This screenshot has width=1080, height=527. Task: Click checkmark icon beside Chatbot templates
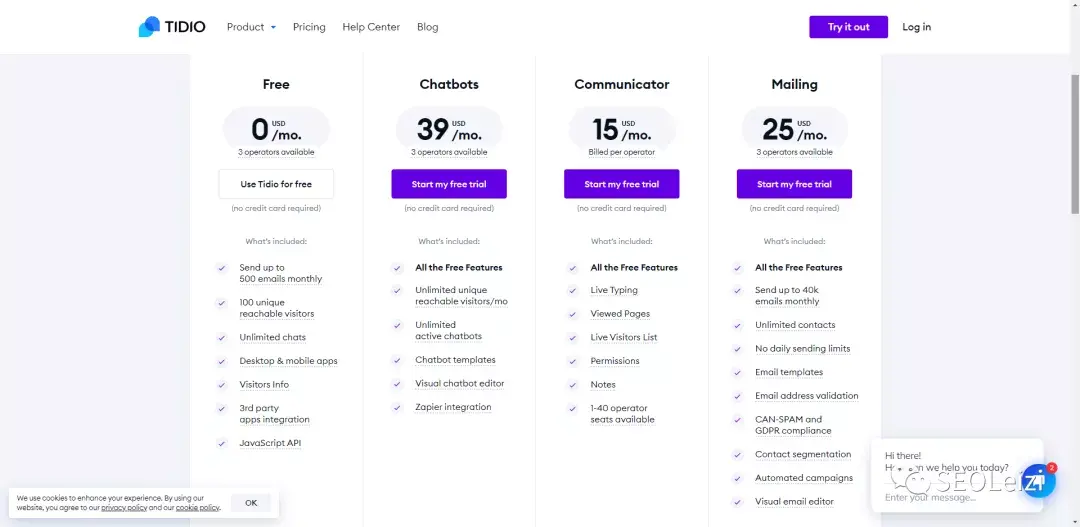pyautogui.click(x=397, y=361)
